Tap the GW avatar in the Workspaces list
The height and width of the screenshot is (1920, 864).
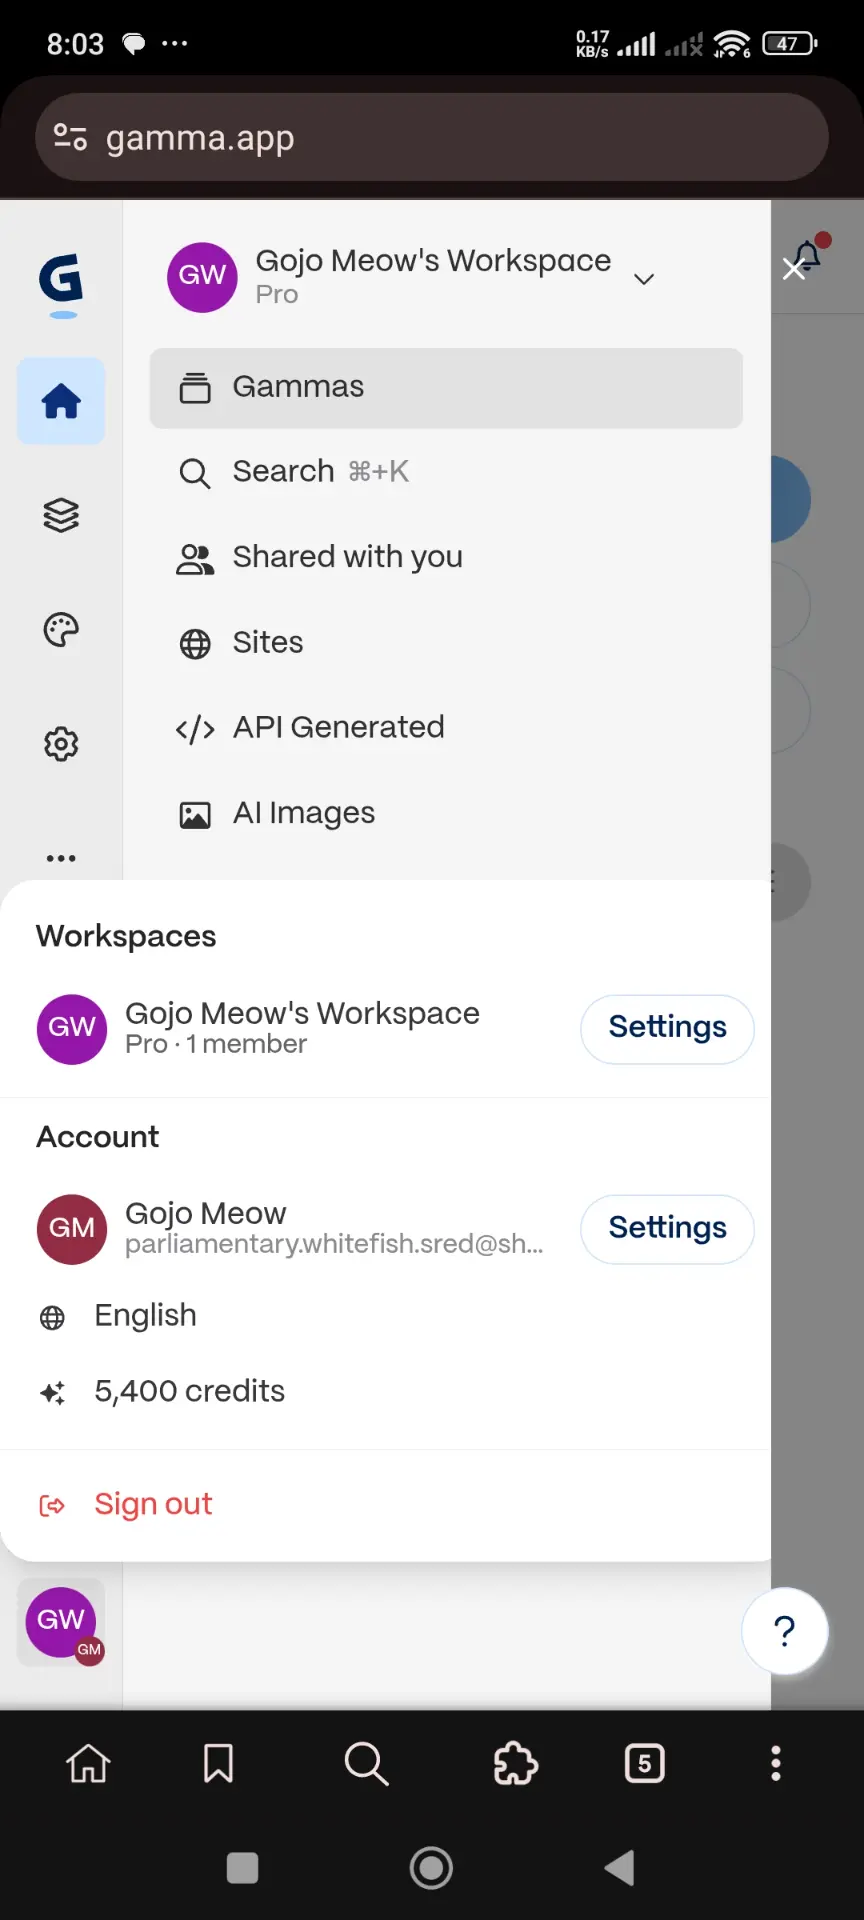pyautogui.click(x=72, y=1029)
